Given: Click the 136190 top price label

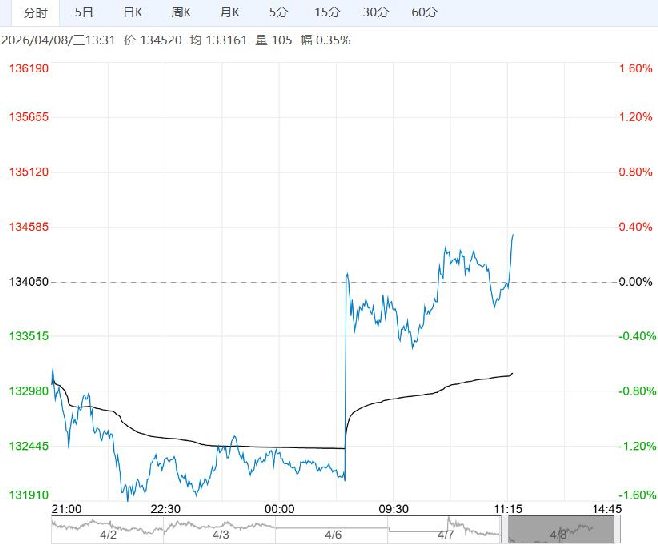Looking at the screenshot, I should pyautogui.click(x=29, y=69).
